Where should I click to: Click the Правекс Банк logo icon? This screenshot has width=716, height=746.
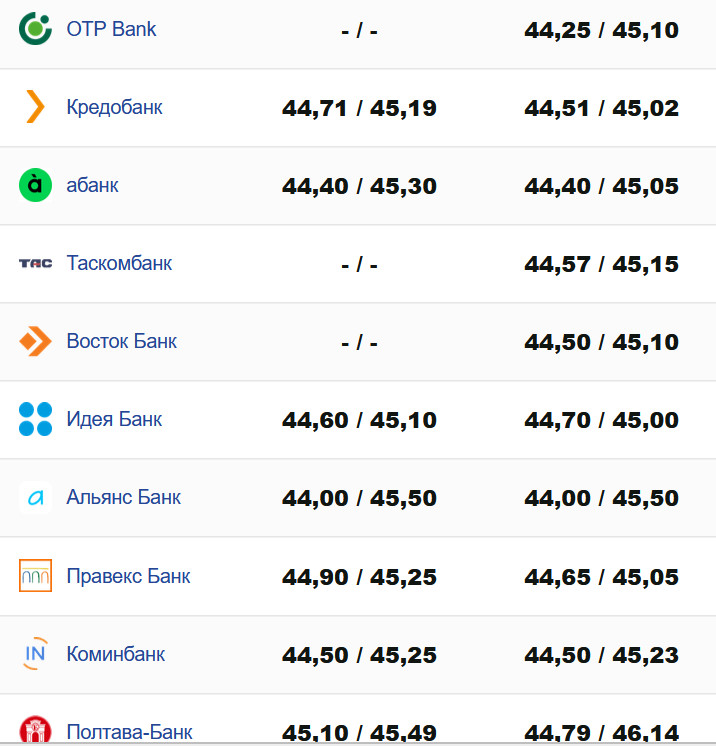[x=35, y=576]
